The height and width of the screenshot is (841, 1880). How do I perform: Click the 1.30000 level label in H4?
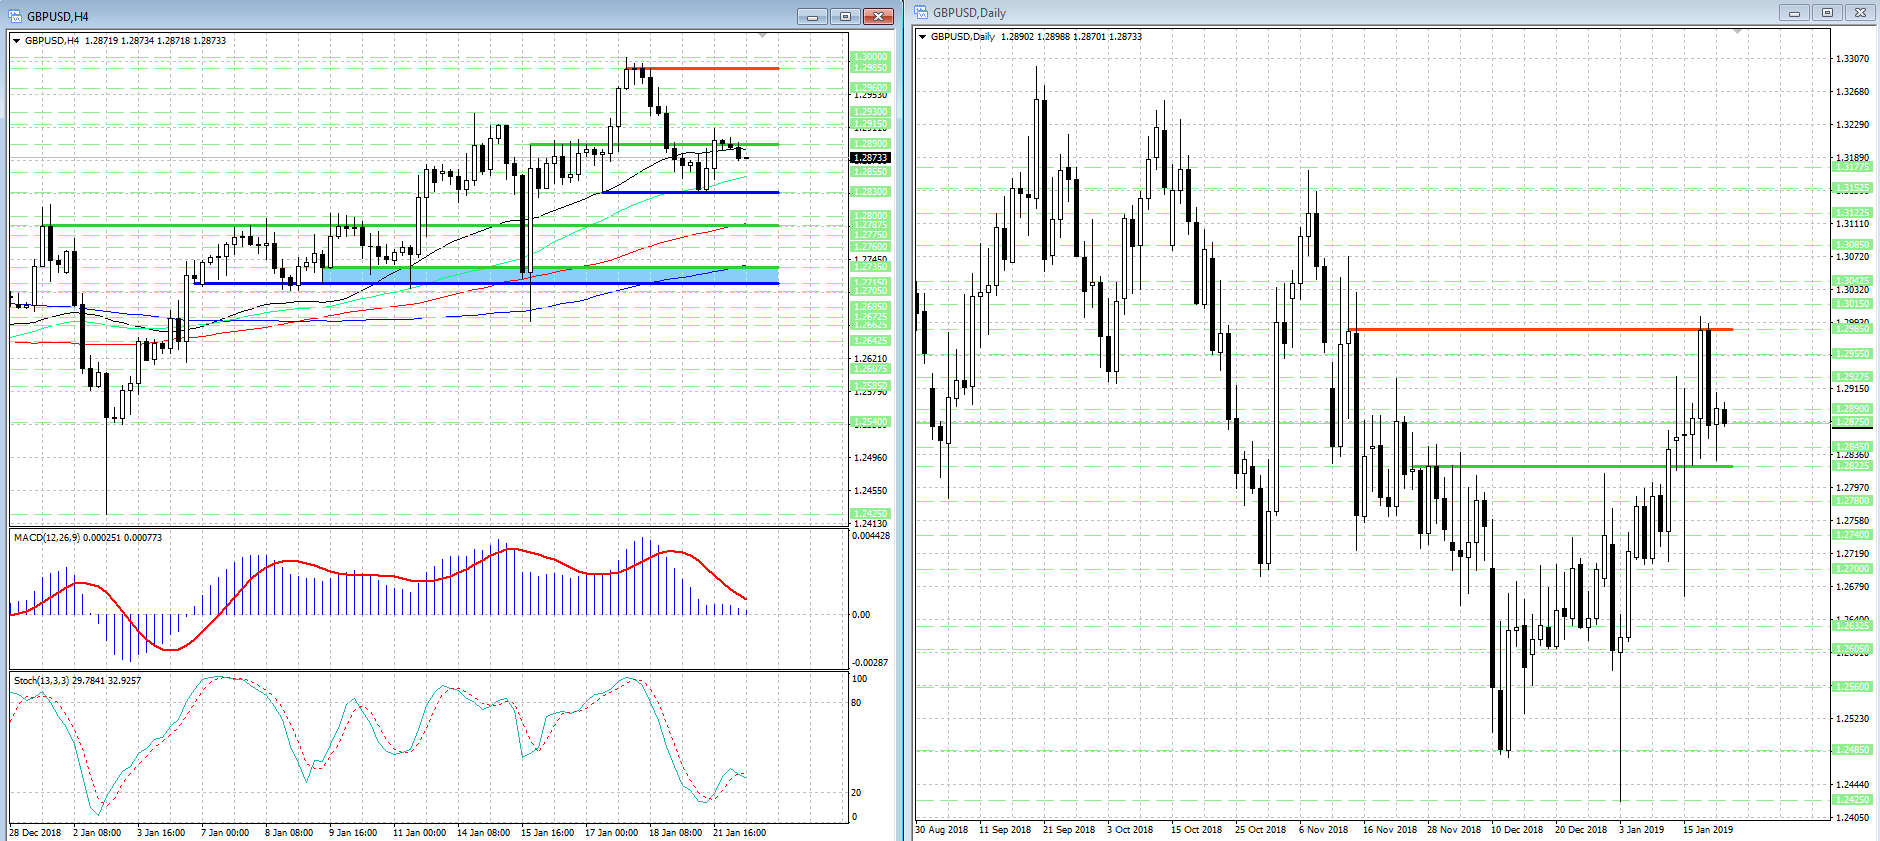click(870, 57)
